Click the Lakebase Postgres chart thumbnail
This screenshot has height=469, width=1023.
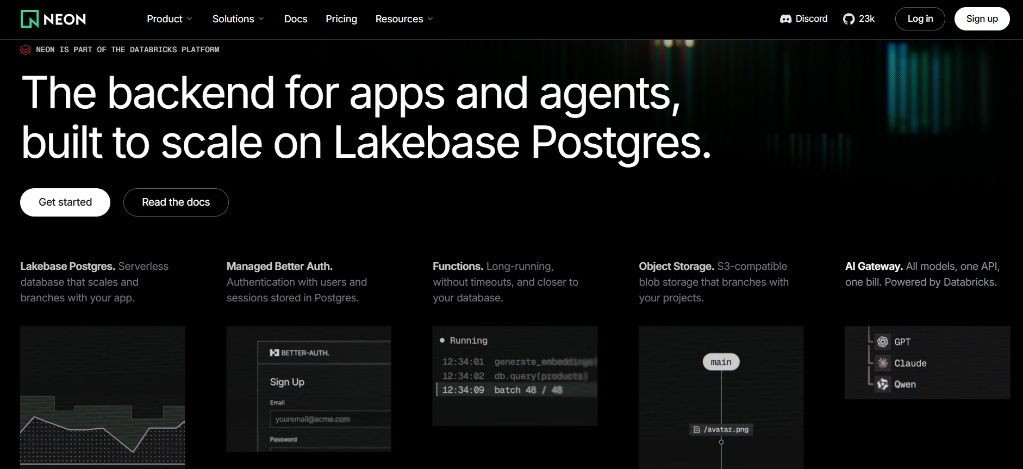(x=102, y=397)
